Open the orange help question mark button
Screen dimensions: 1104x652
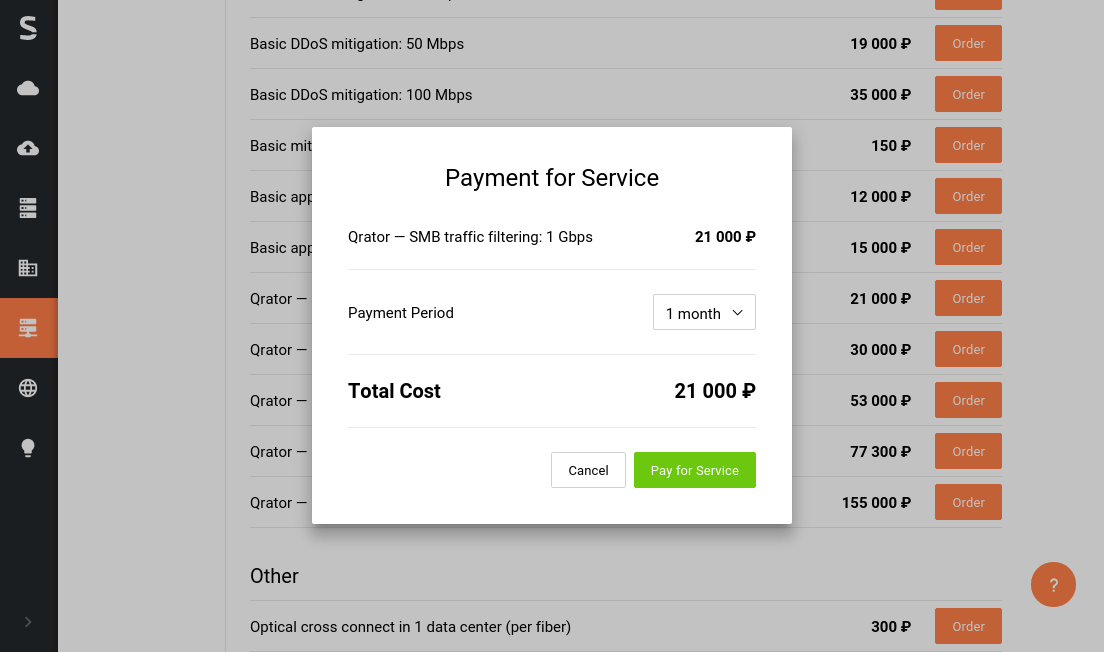[x=1053, y=584]
